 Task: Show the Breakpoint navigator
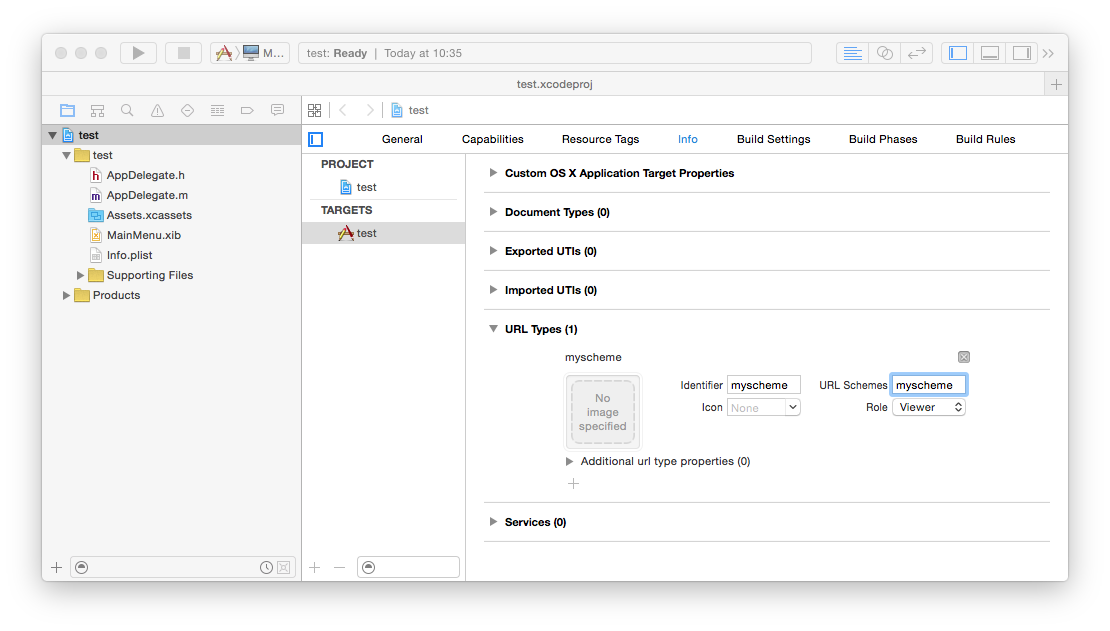tap(247, 110)
